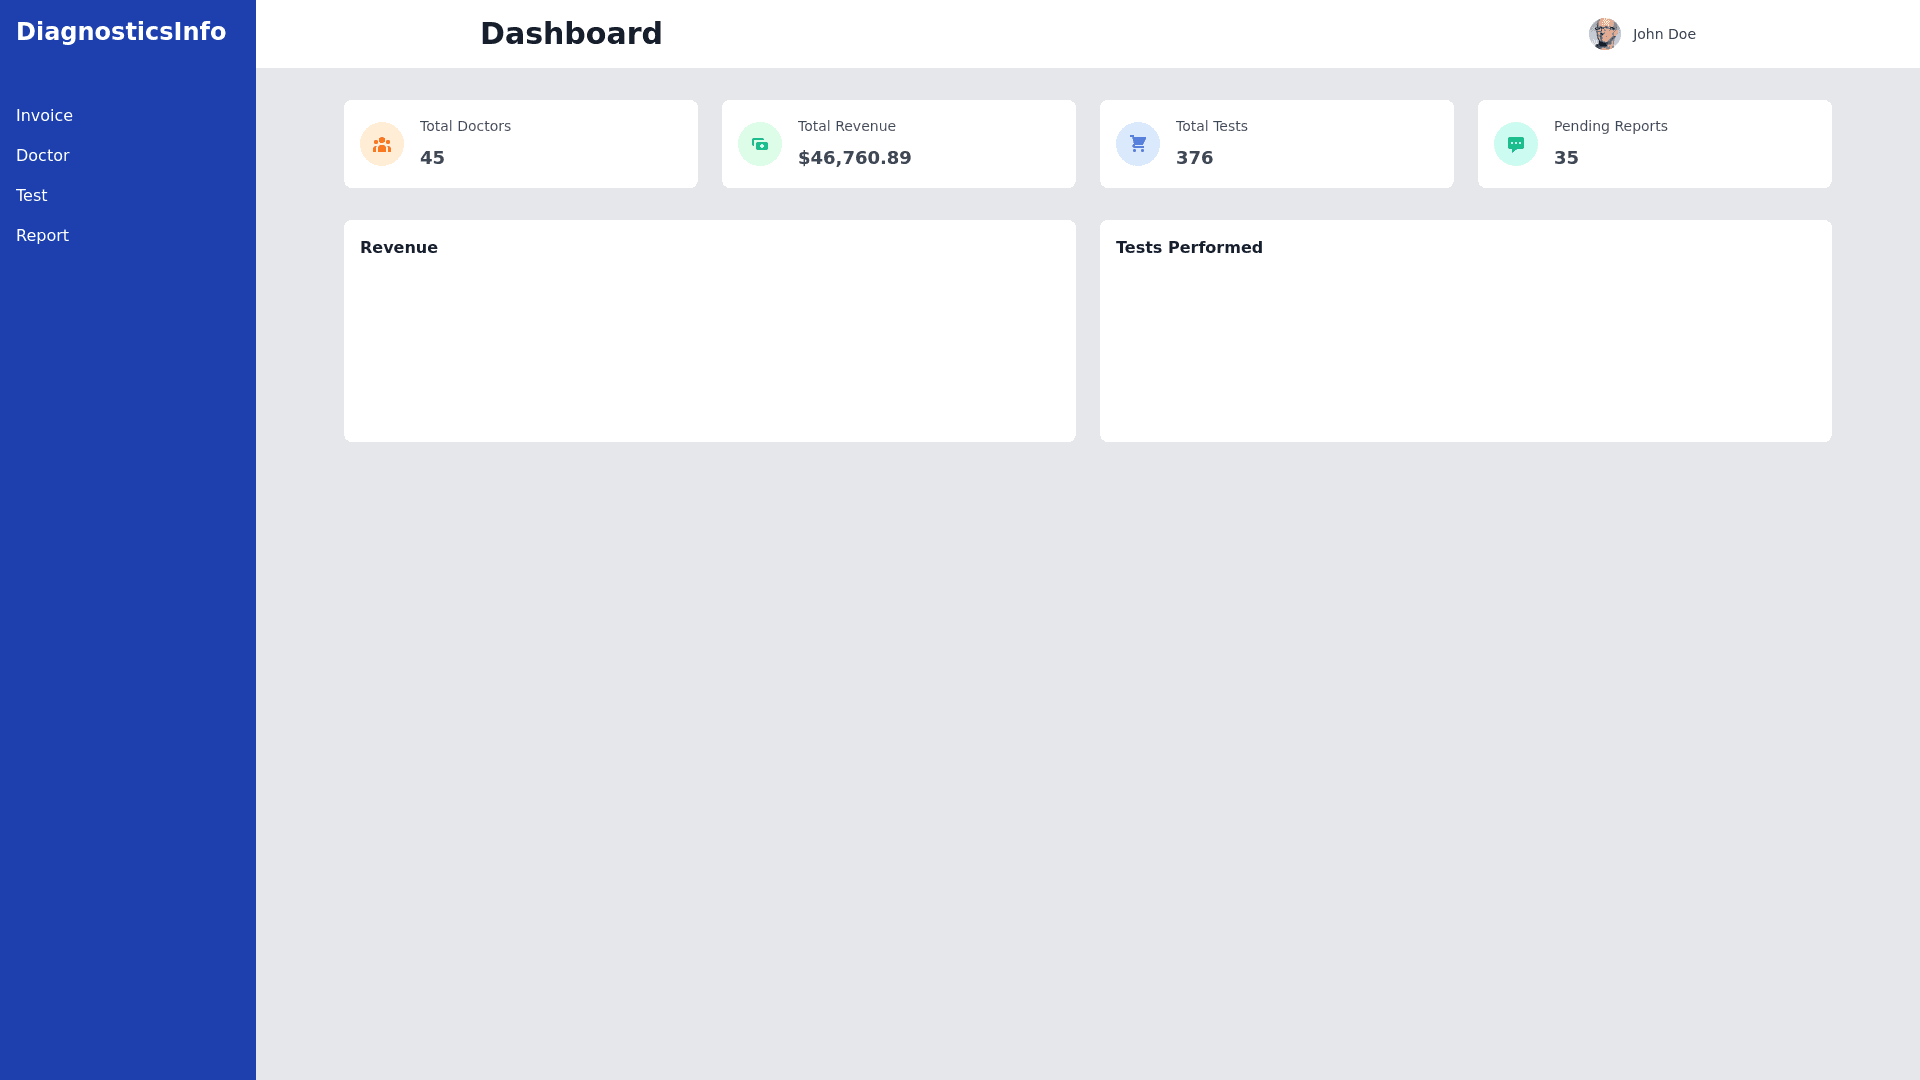Click the 35 pending reports number
The height and width of the screenshot is (1080, 1920).
(1566, 158)
